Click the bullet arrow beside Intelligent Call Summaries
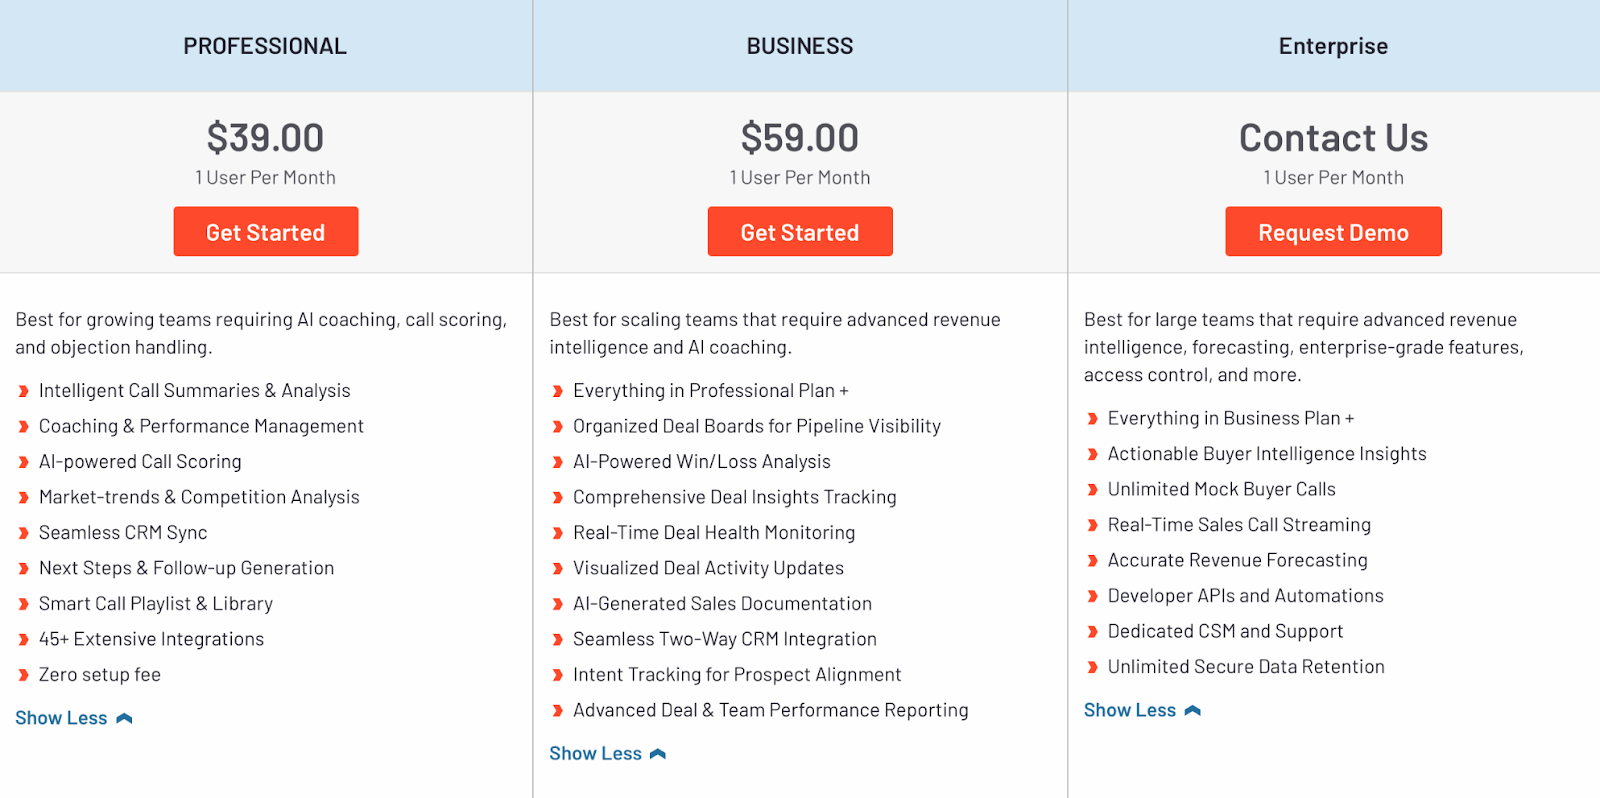The height and width of the screenshot is (798, 1600). tap(23, 391)
